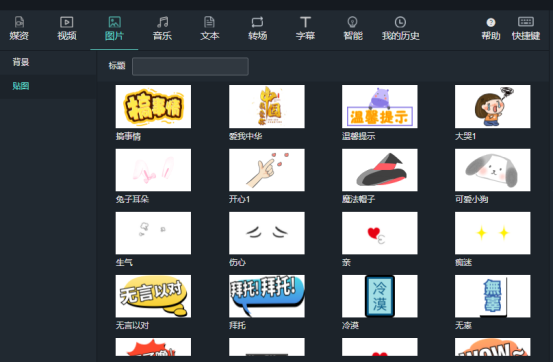Focus the 标题 search input field
Image resolution: width=554 pixels, height=362 pixels.
point(190,66)
